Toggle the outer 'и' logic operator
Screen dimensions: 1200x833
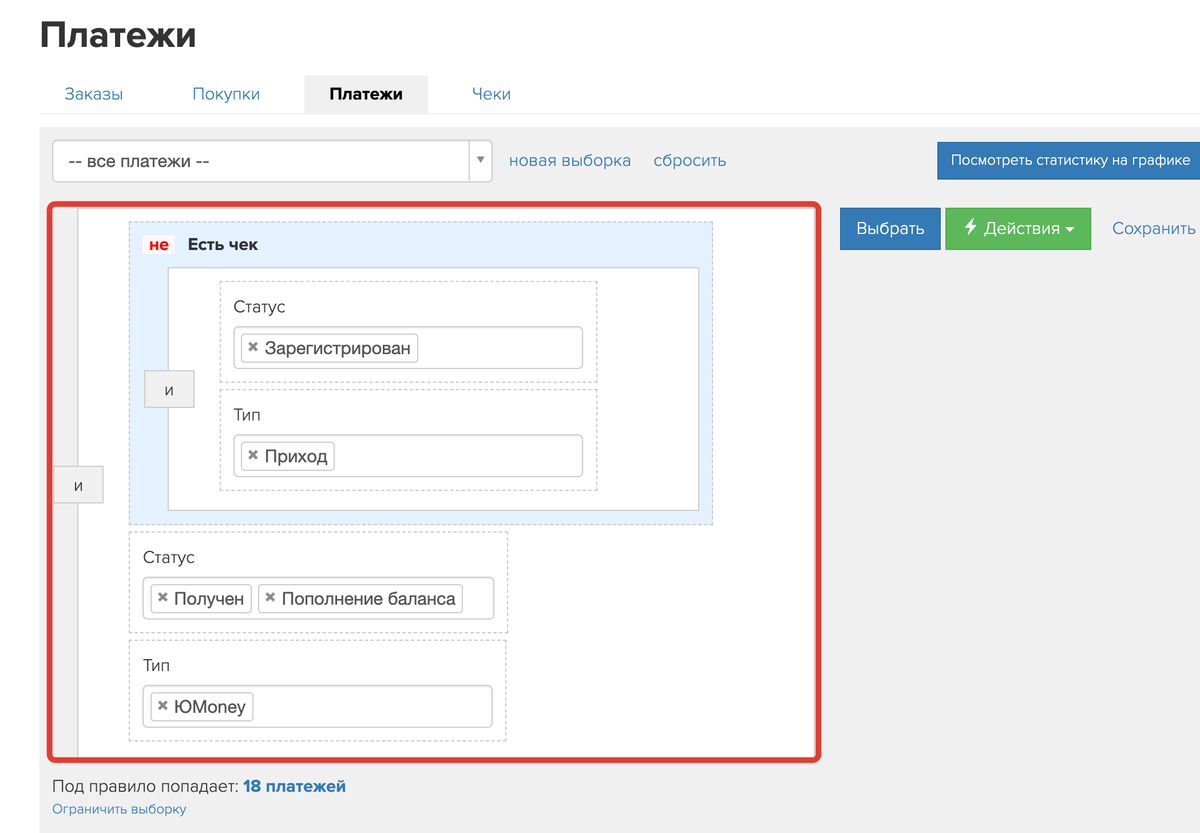tap(78, 486)
